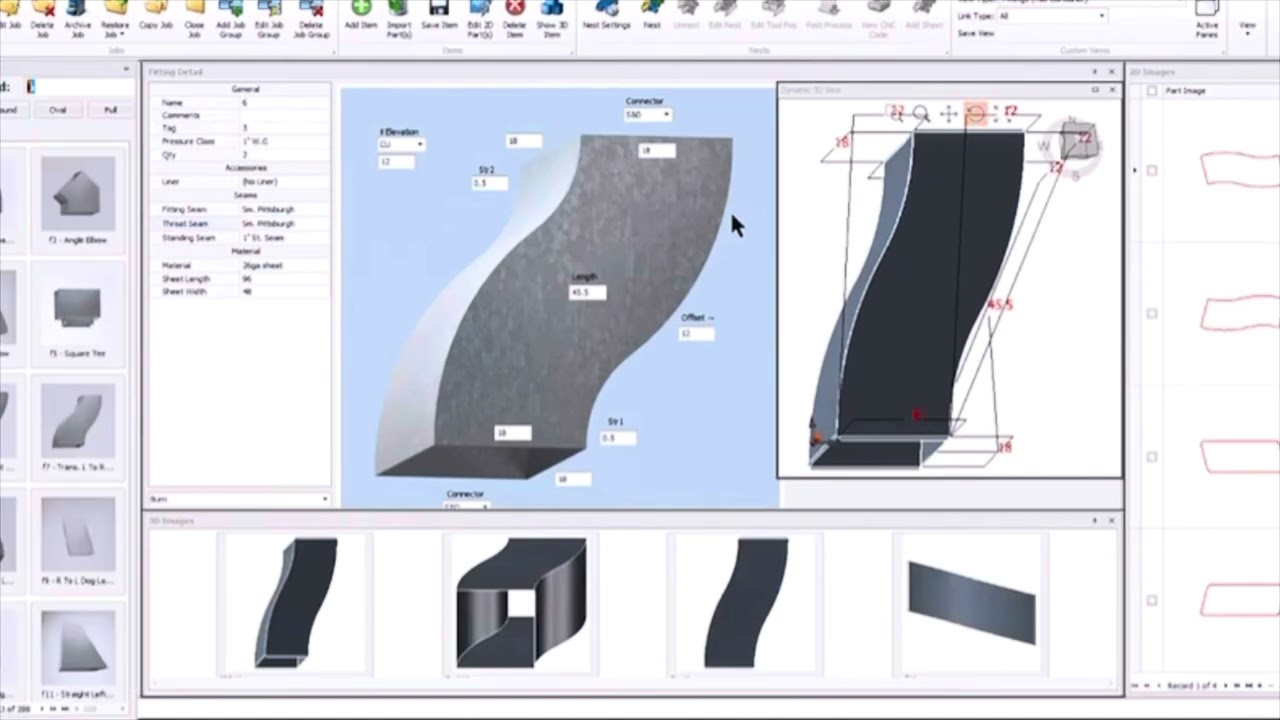Select the flat panel 3D image thumbnail

coord(971,602)
